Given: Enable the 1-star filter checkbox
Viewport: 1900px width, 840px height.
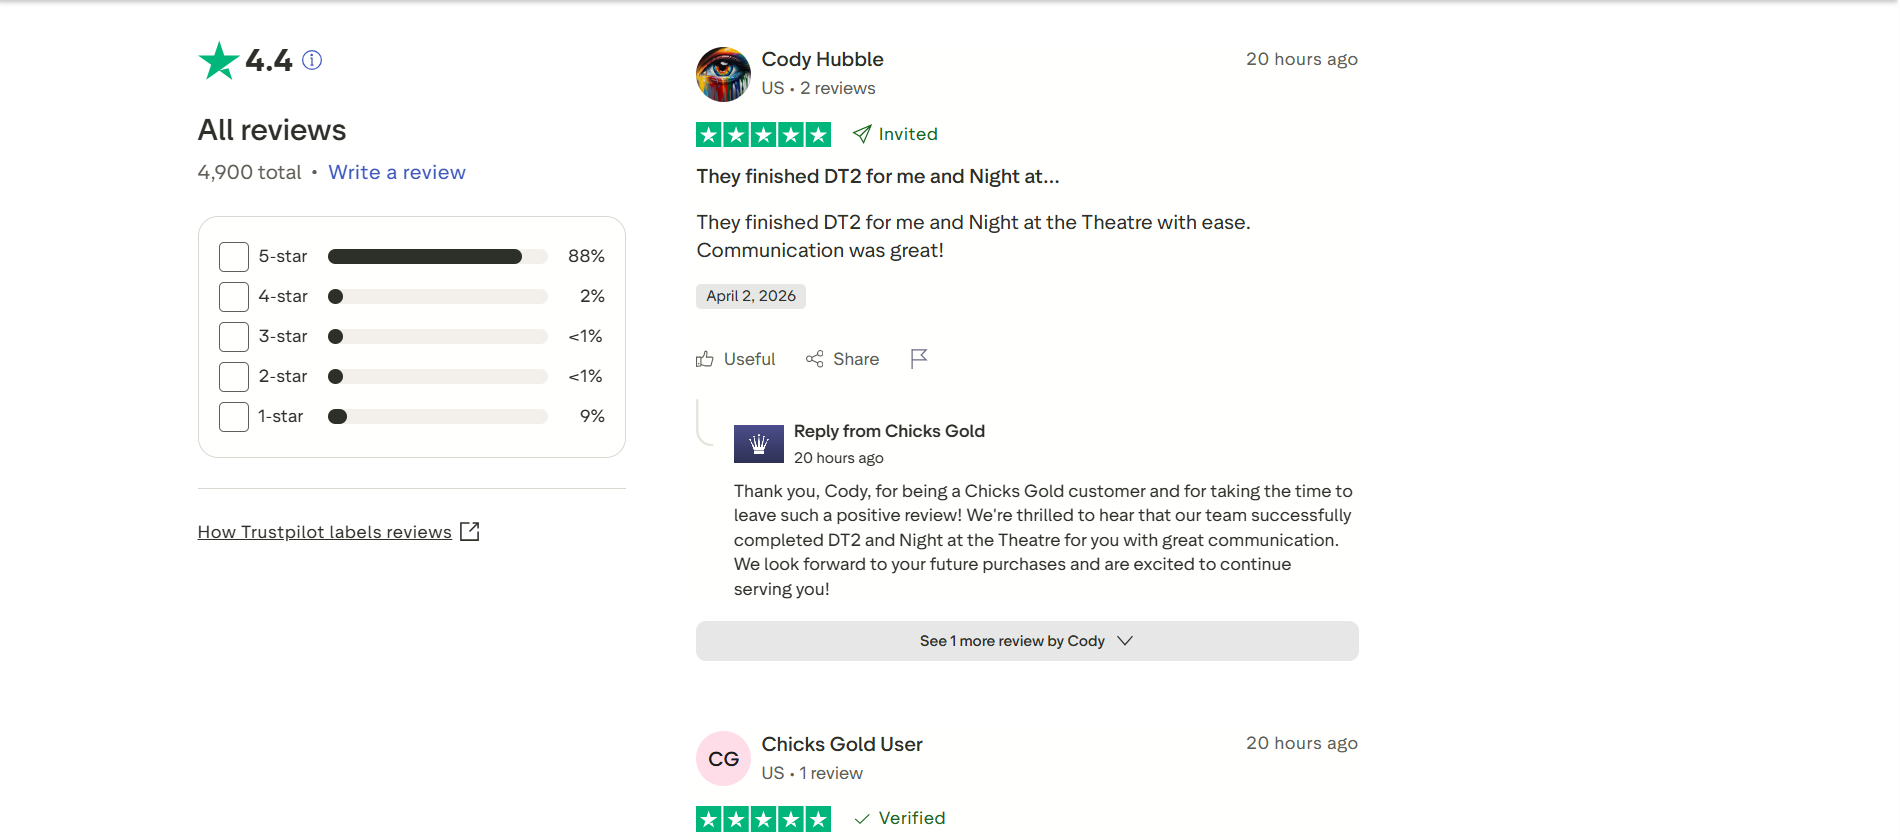Looking at the screenshot, I should (234, 417).
